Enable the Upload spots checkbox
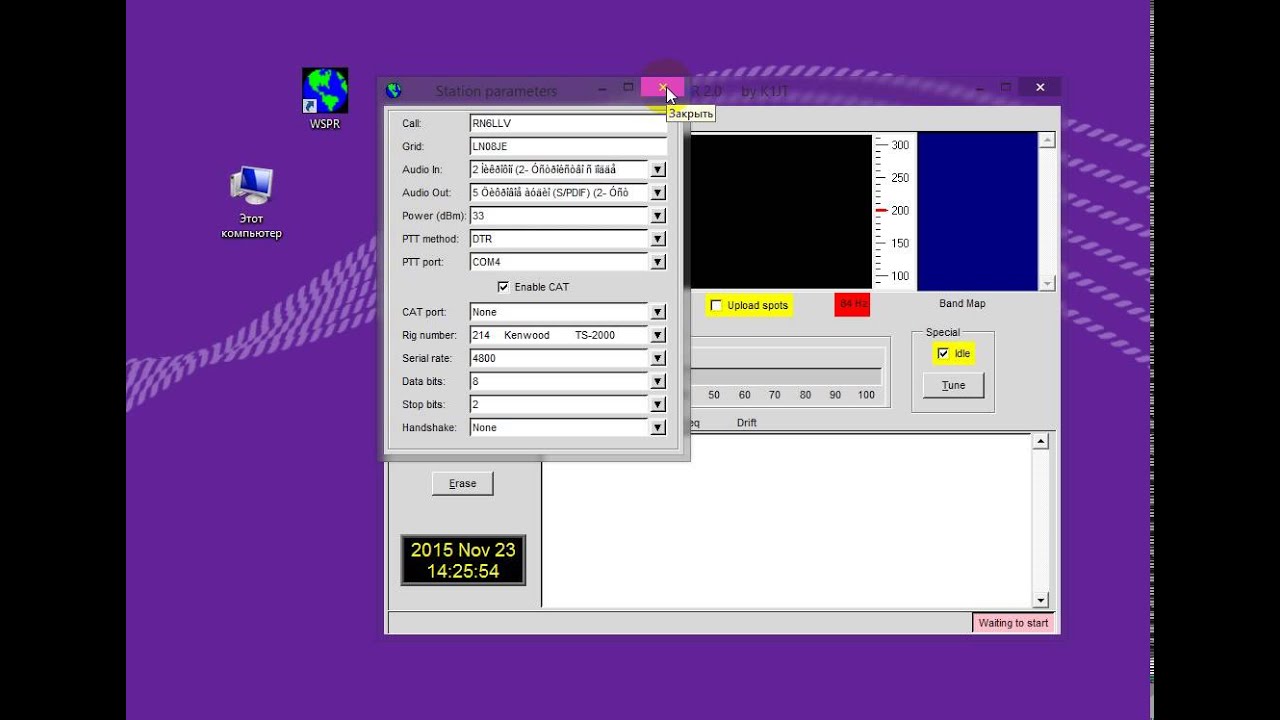This screenshot has width=1280, height=720. pyautogui.click(x=716, y=305)
